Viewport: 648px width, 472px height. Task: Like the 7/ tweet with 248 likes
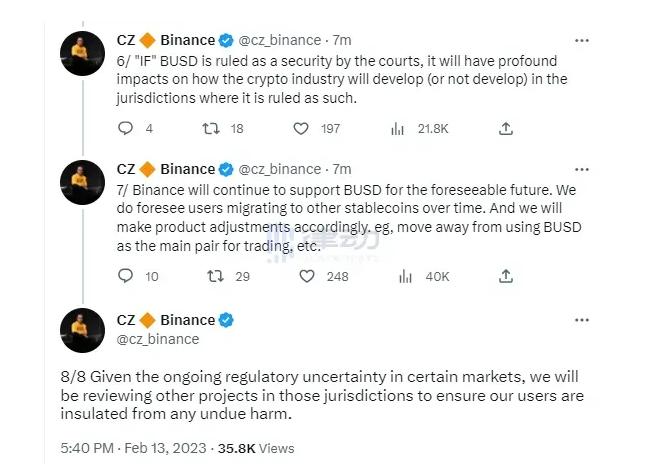[x=301, y=276]
